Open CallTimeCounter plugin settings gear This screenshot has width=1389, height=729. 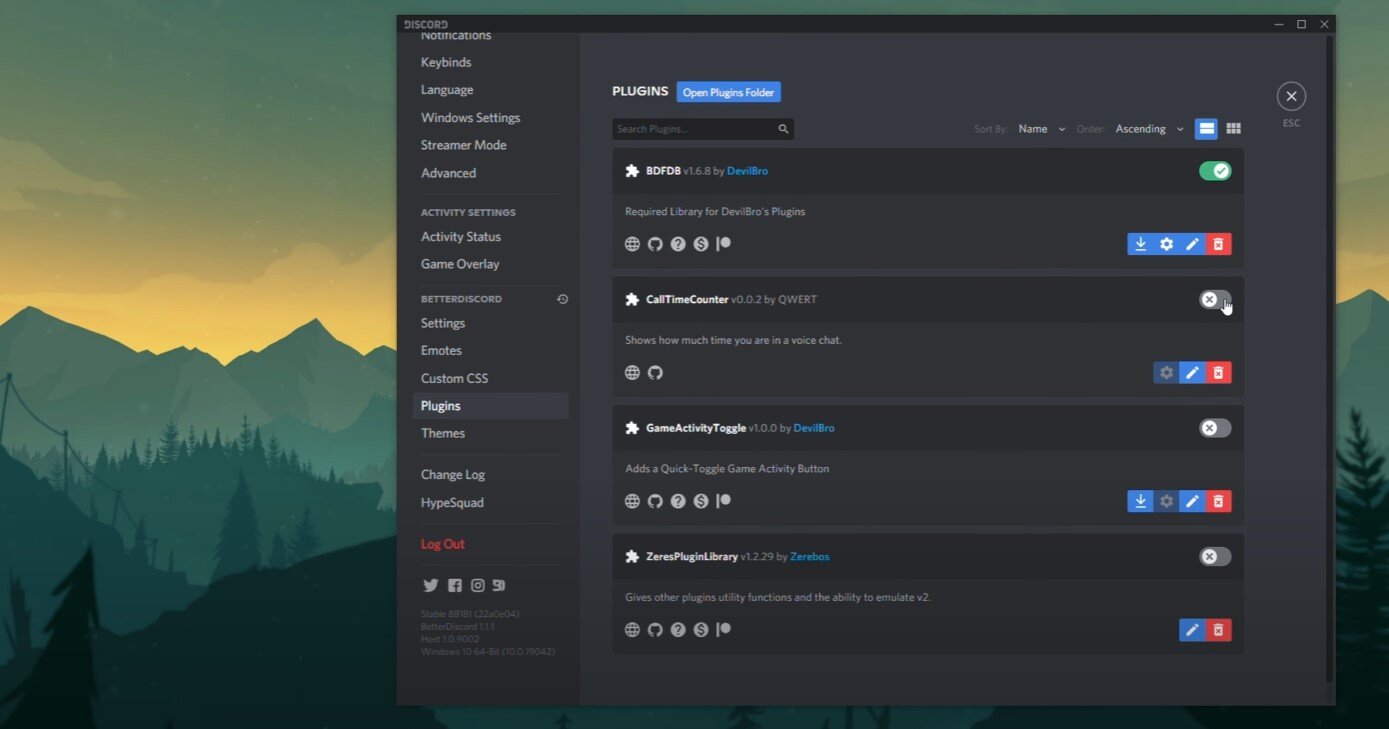coord(1166,372)
